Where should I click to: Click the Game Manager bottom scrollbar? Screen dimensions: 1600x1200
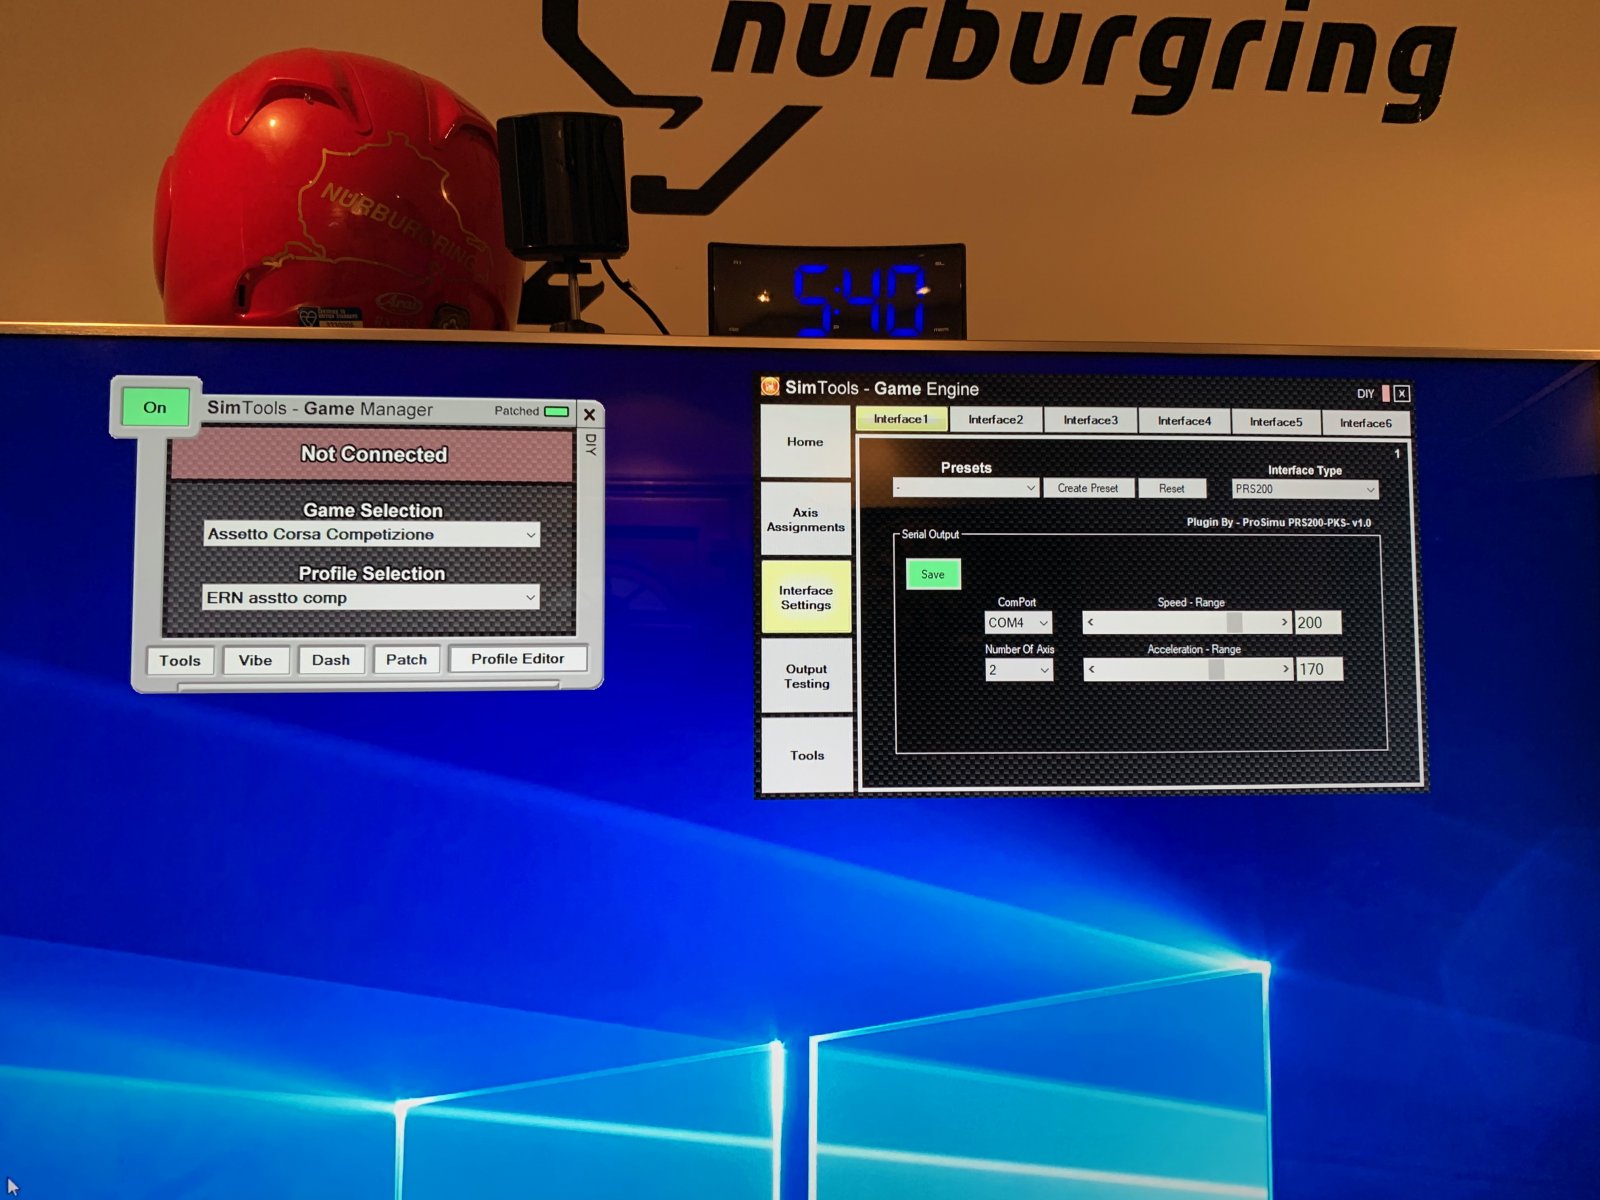(369, 686)
